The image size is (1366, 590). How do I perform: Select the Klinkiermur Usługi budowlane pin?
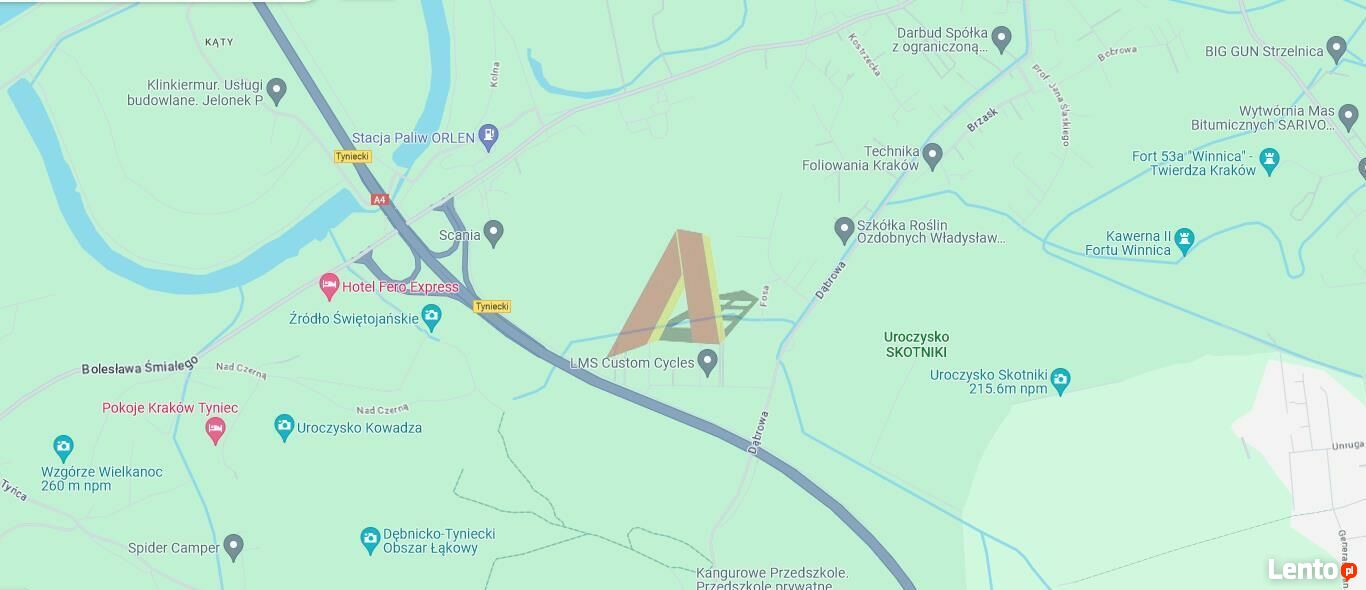pos(277,92)
